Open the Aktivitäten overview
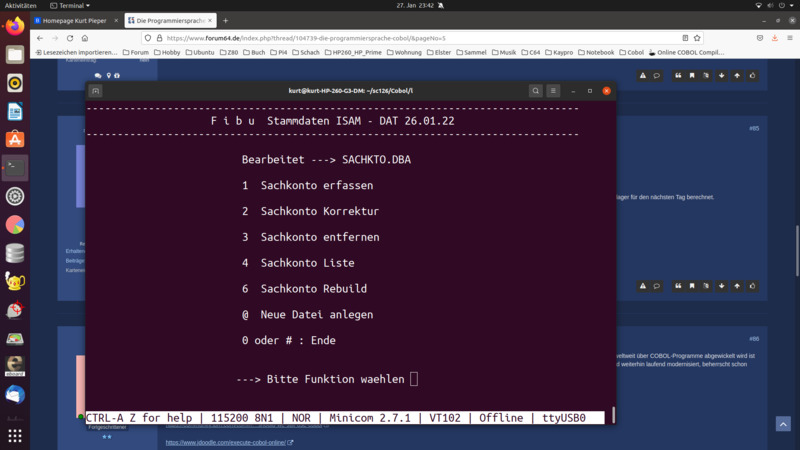800x450 pixels. 20,5
